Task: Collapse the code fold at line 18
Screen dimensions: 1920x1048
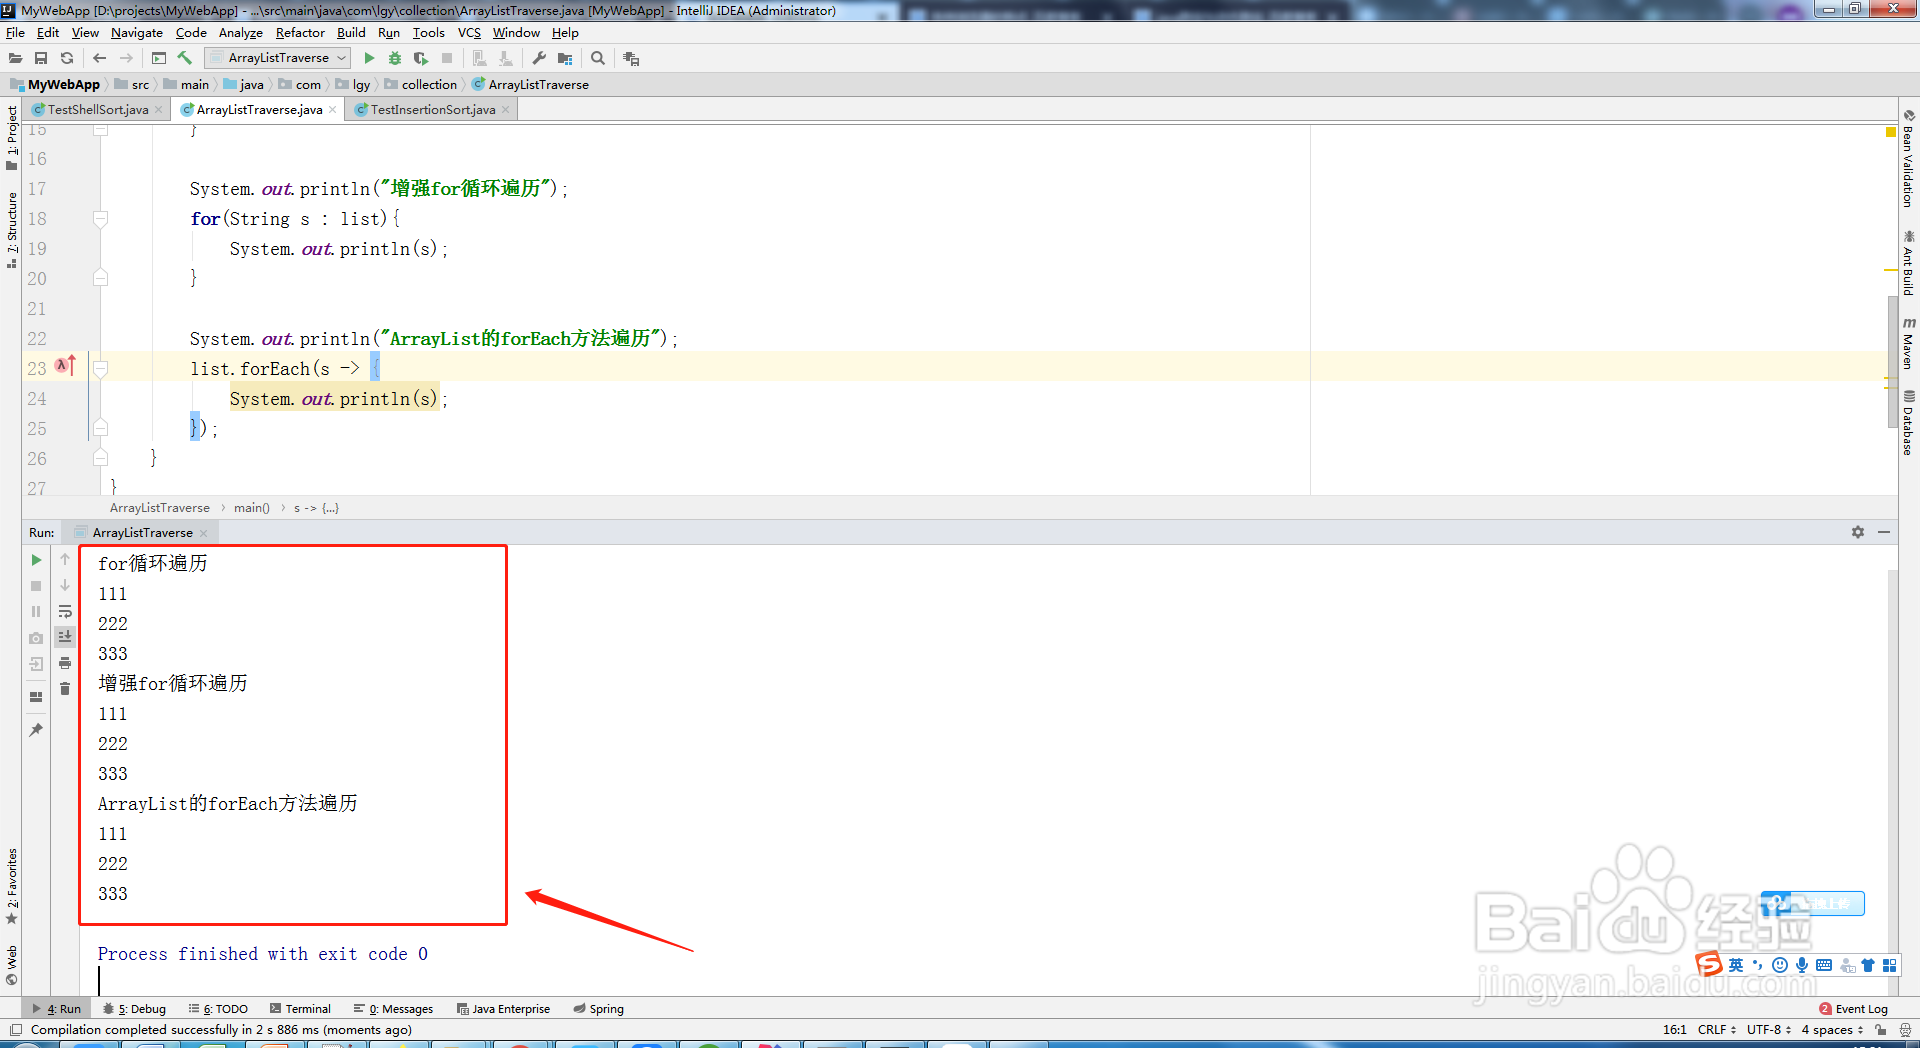Action: tap(100, 218)
